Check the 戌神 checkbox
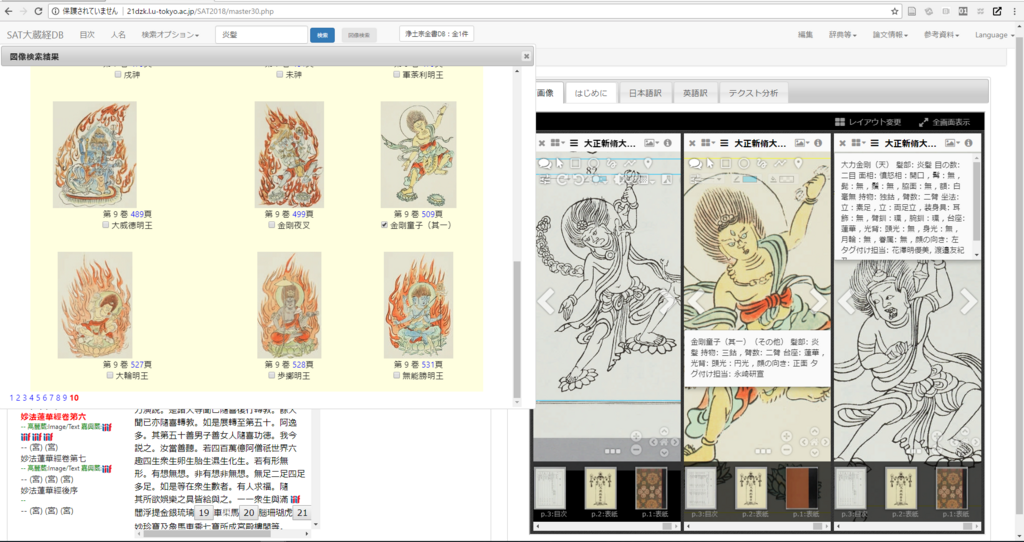Viewport: 1024px width, 542px height. 118,74
